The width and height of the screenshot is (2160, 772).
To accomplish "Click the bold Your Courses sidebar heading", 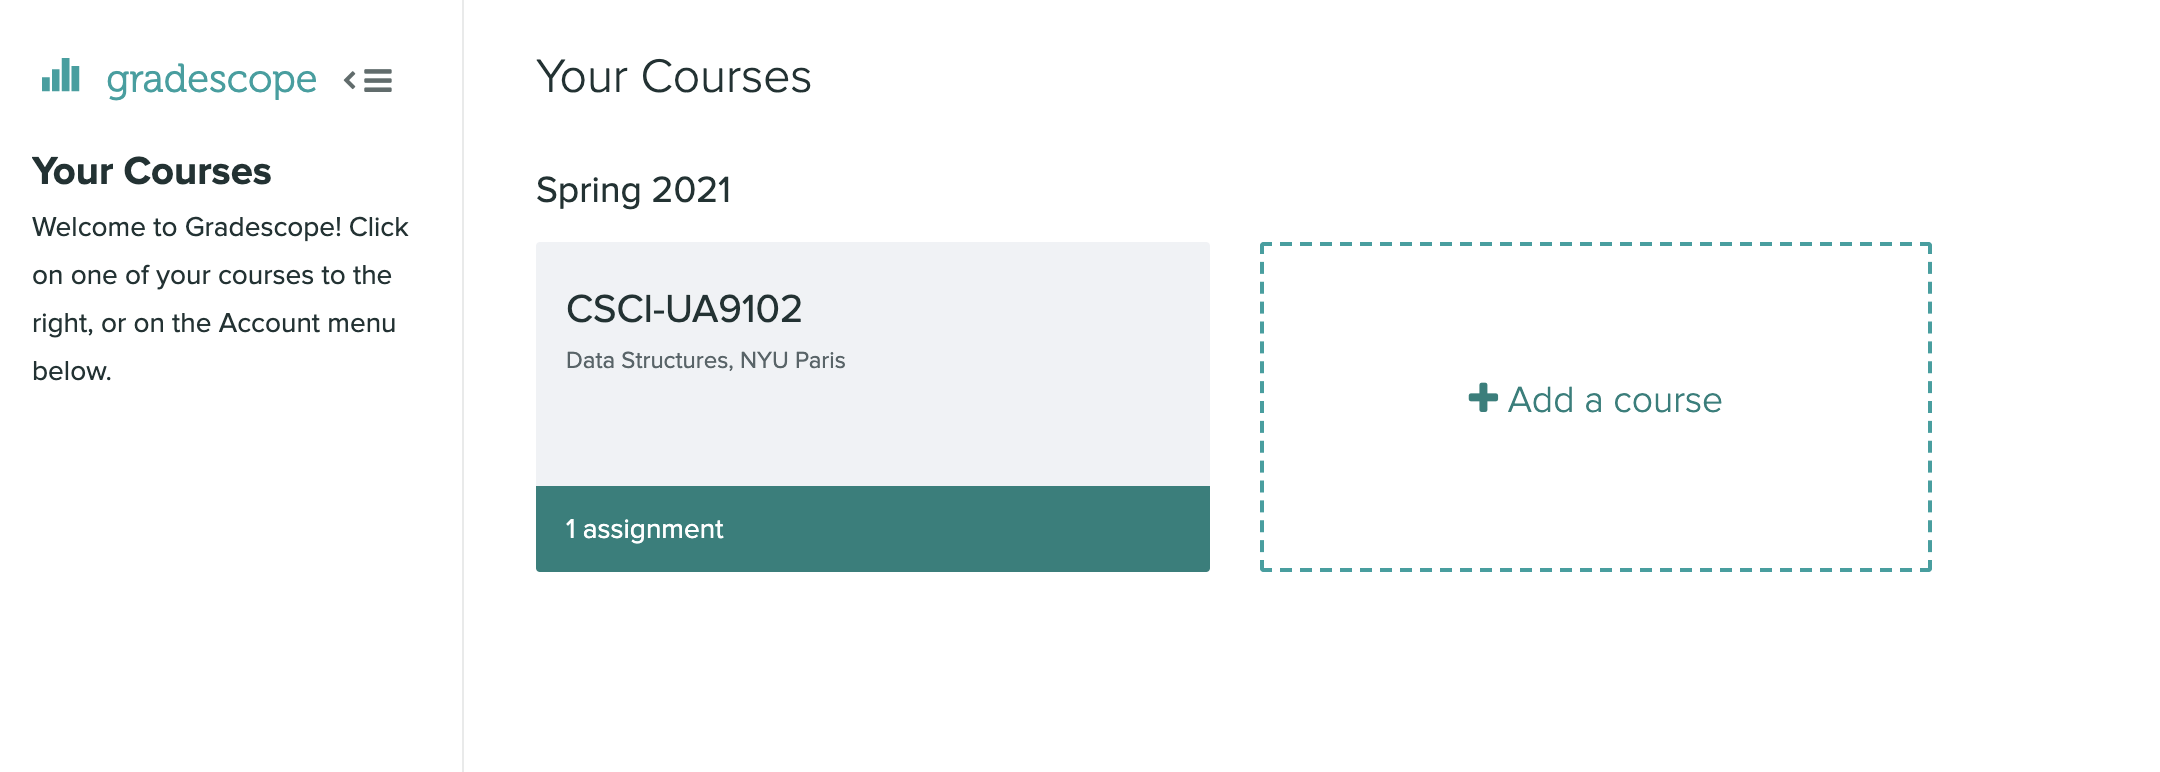I will point(151,171).
